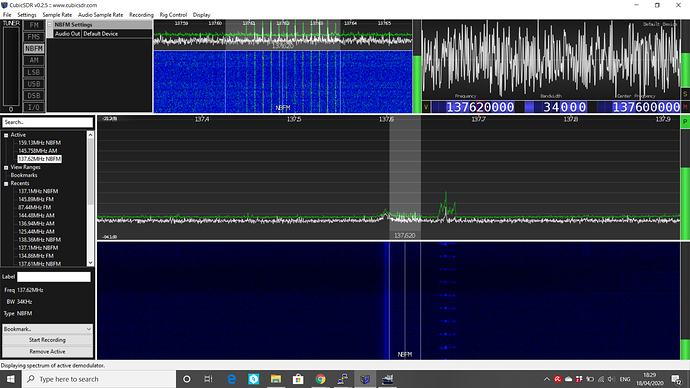This screenshot has height=388, width=690.
Task: Collapse the Active tree node
Action: point(6,135)
